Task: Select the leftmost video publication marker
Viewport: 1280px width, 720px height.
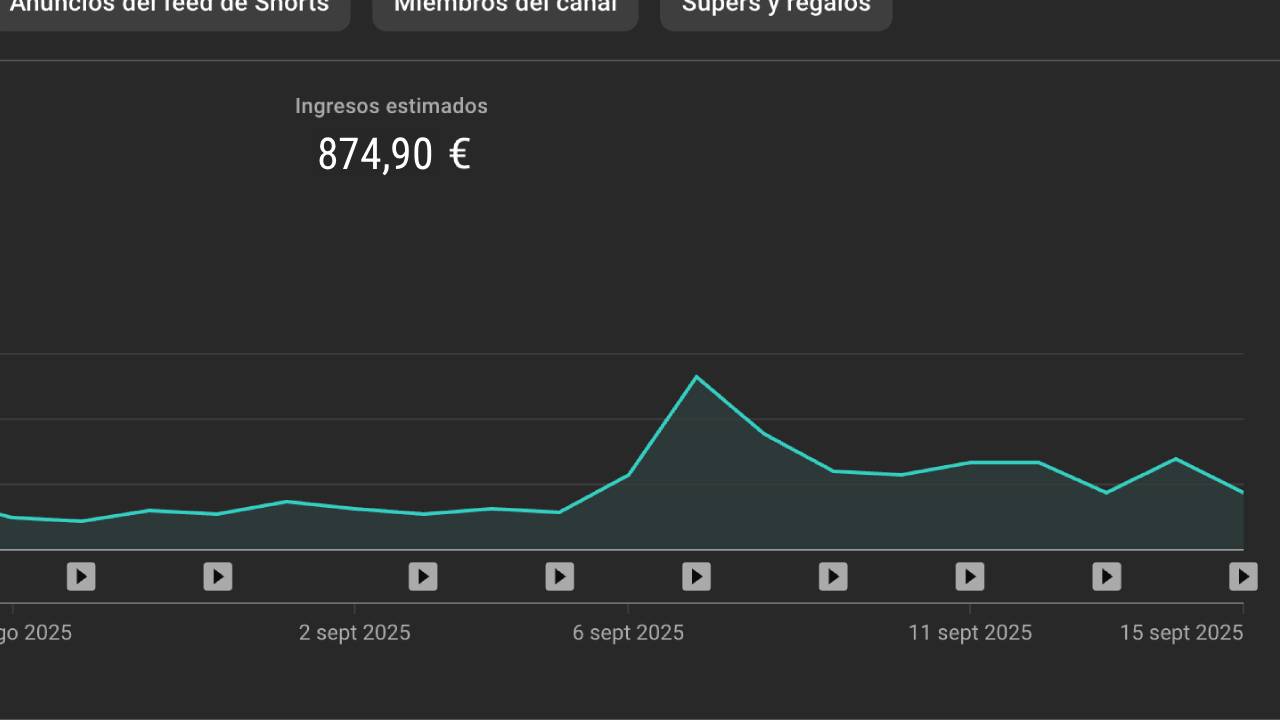Action: 81,577
